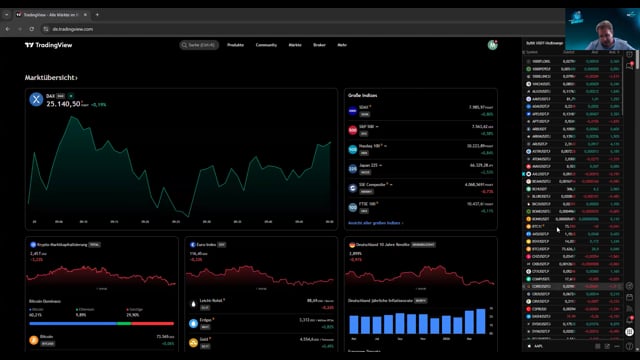This screenshot has height=360, width=640.
Task: Close the TradingView browser tab
Action: [85, 15]
